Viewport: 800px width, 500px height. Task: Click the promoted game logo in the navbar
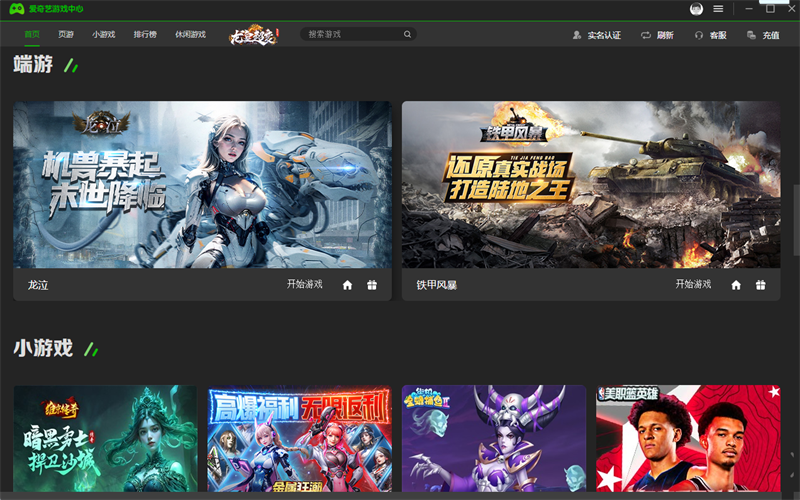(x=254, y=35)
